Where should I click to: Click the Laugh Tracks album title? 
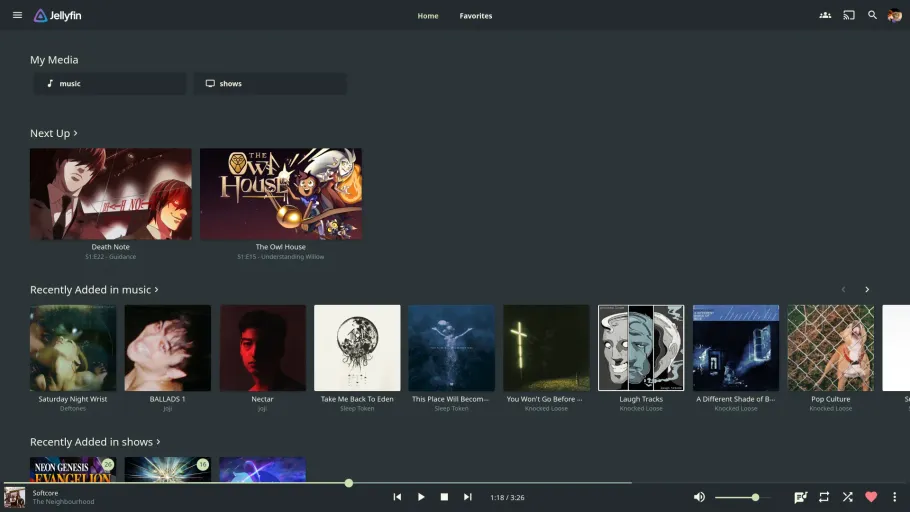point(641,399)
